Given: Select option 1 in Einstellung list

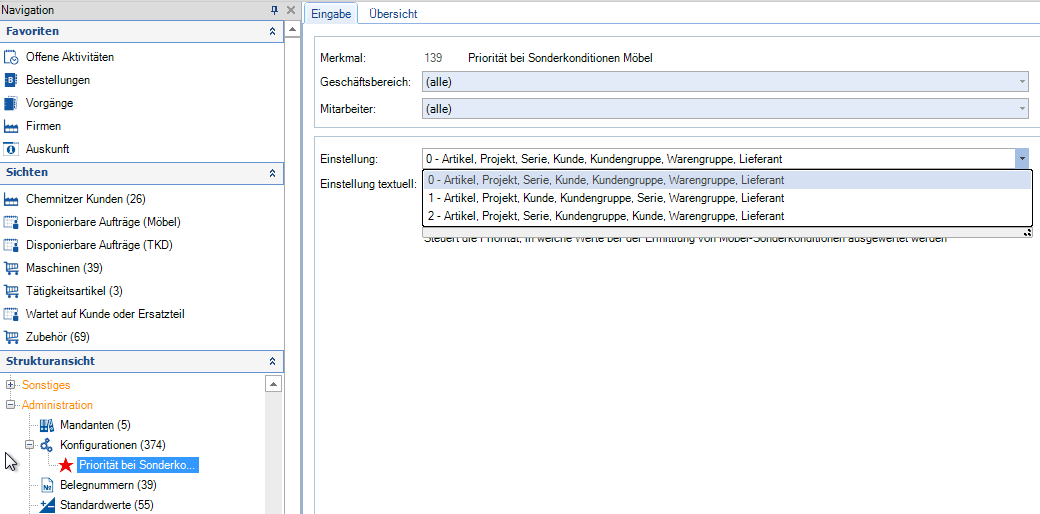Looking at the screenshot, I should [x=605, y=199].
